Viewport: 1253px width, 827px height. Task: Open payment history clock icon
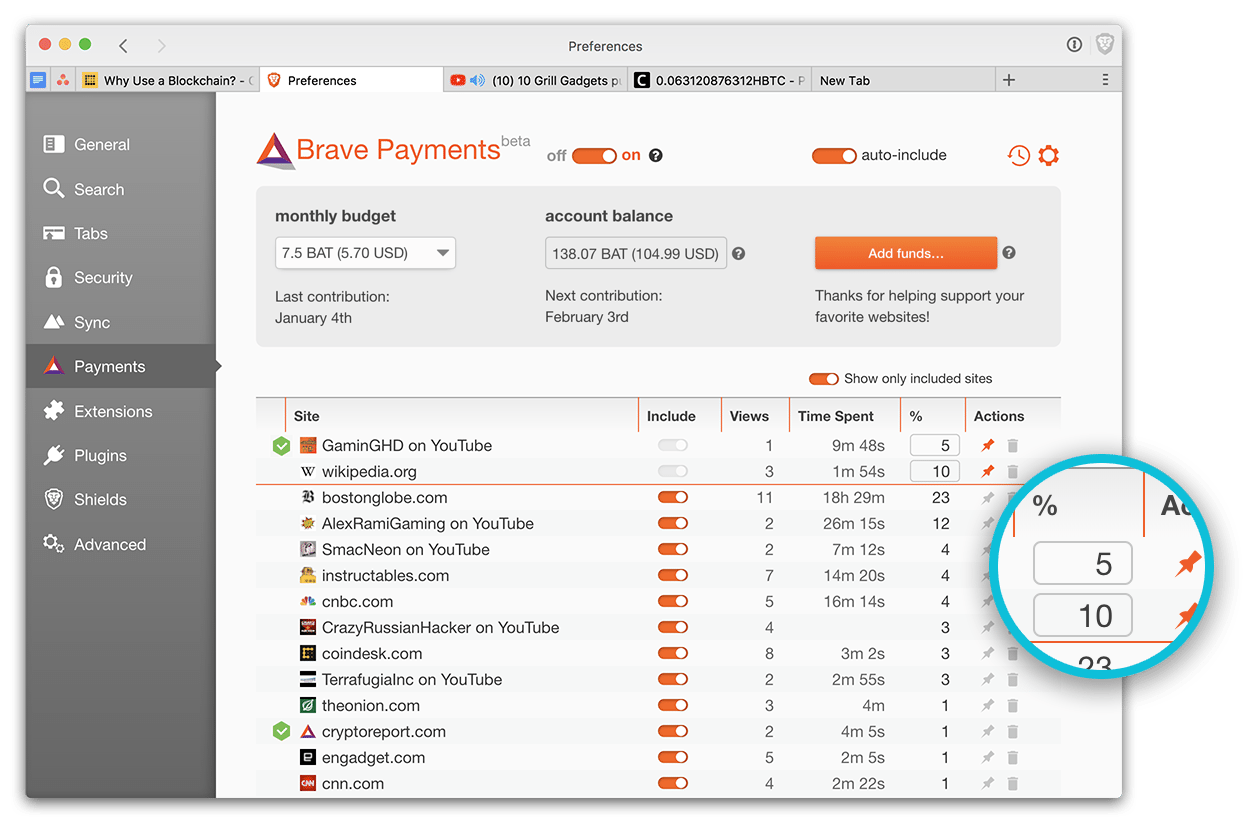tap(1019, 155)
